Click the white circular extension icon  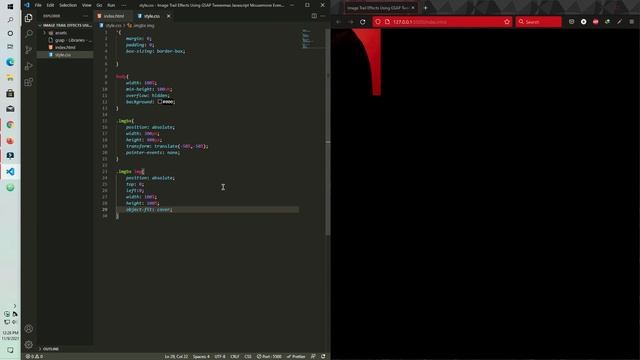[584, 22]
